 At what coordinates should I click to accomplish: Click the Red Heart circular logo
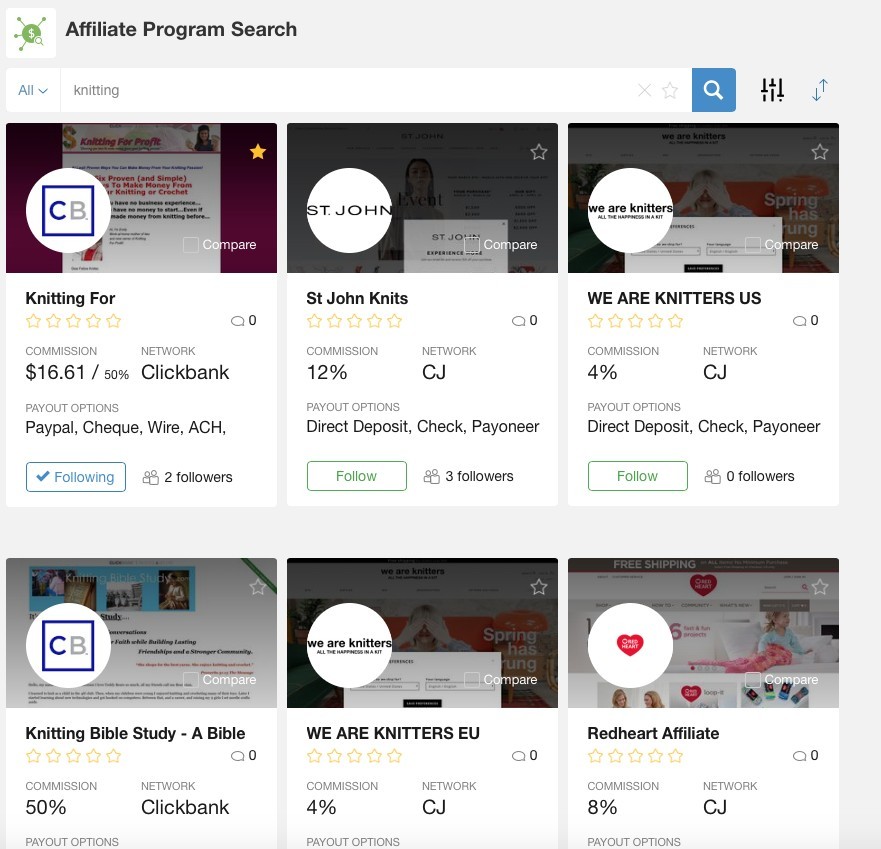[630, 645]
